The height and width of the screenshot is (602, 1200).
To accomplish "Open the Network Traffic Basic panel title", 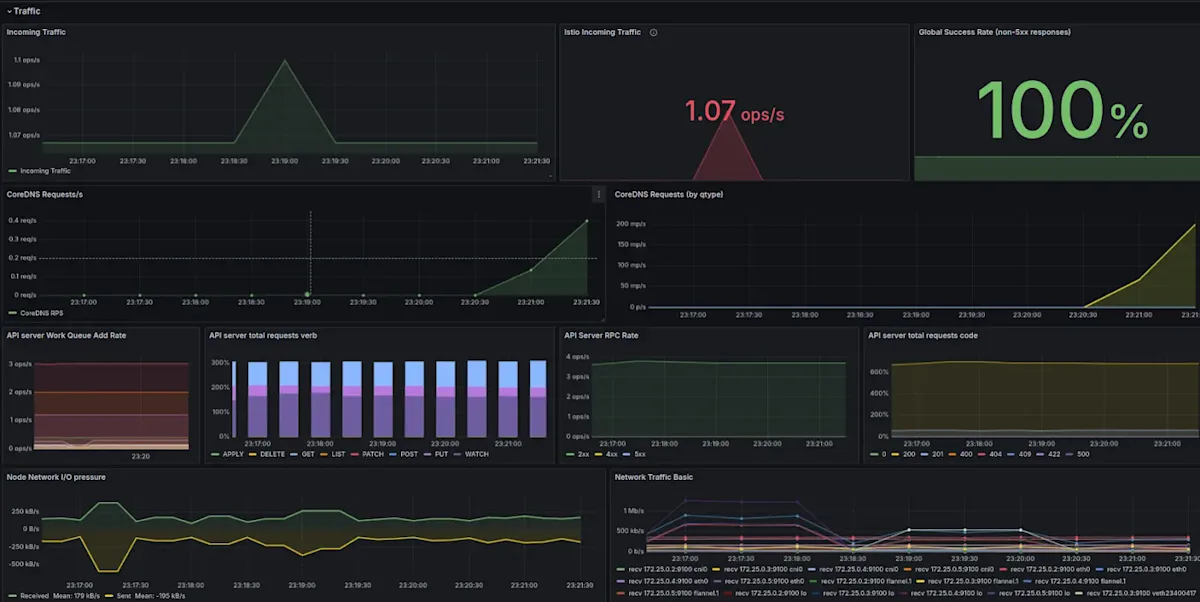I will coord(655,477).
